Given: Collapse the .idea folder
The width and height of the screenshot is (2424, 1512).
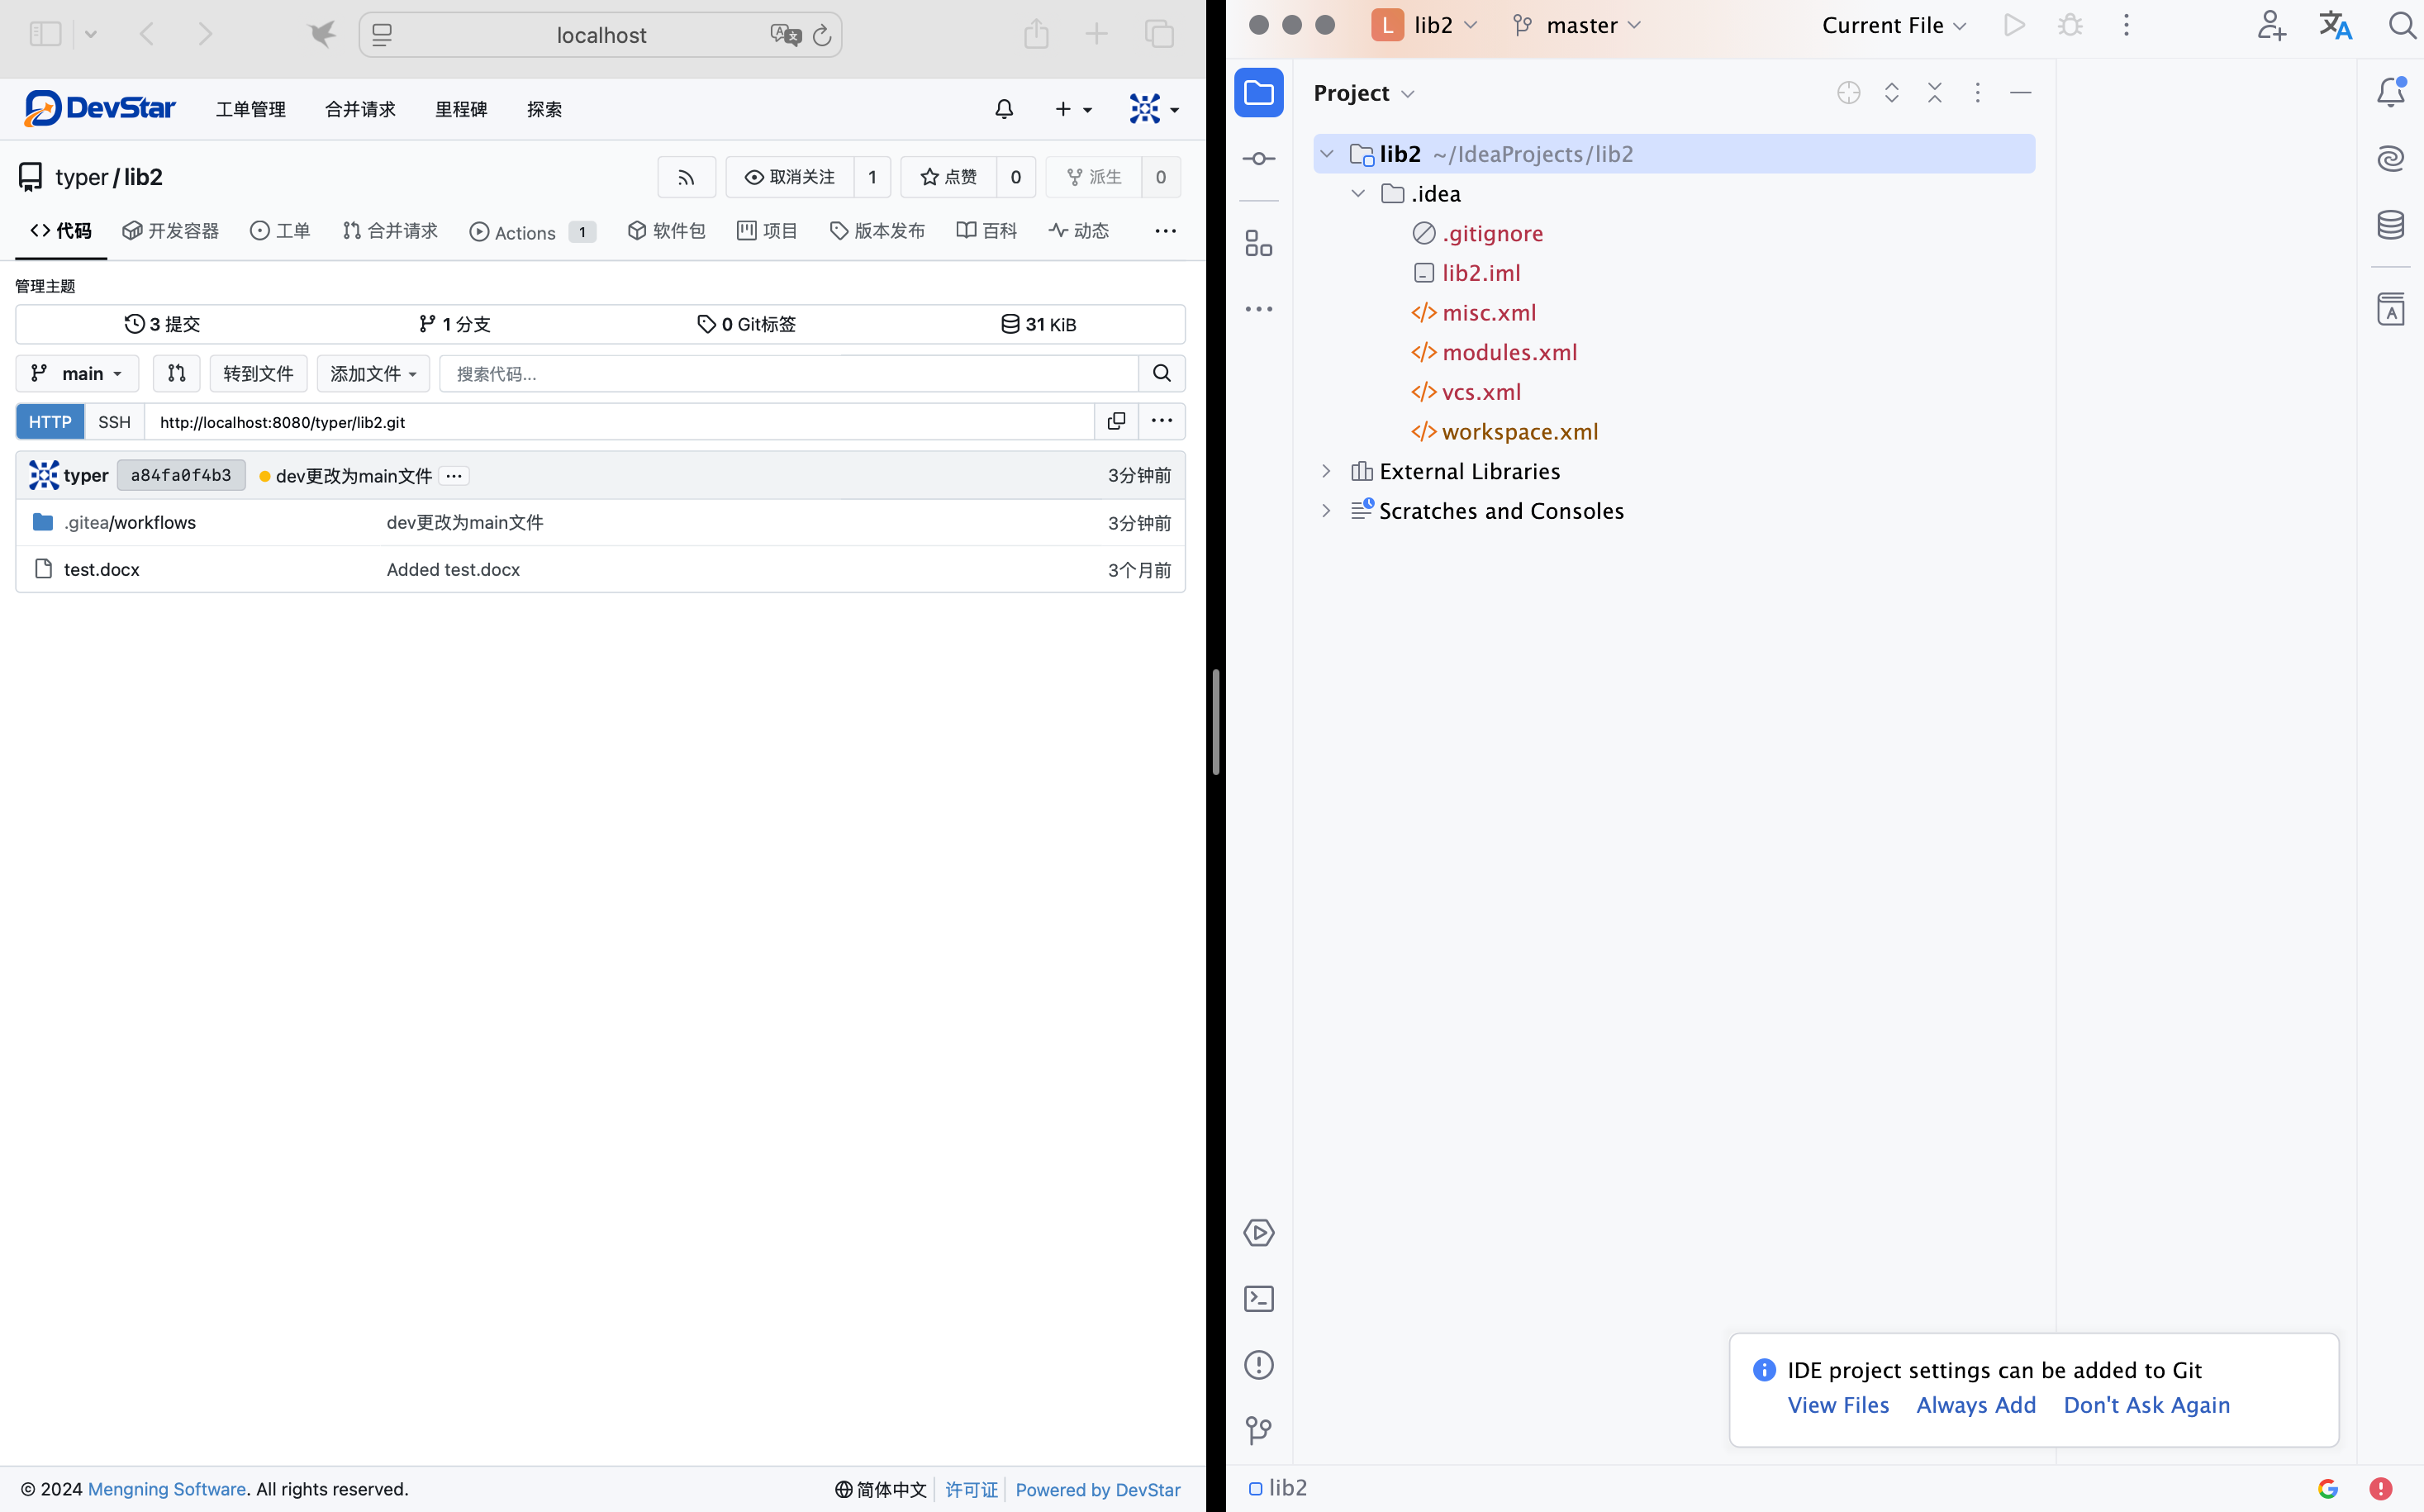Looking at the screenshot, I should (x=1357, y=193).
